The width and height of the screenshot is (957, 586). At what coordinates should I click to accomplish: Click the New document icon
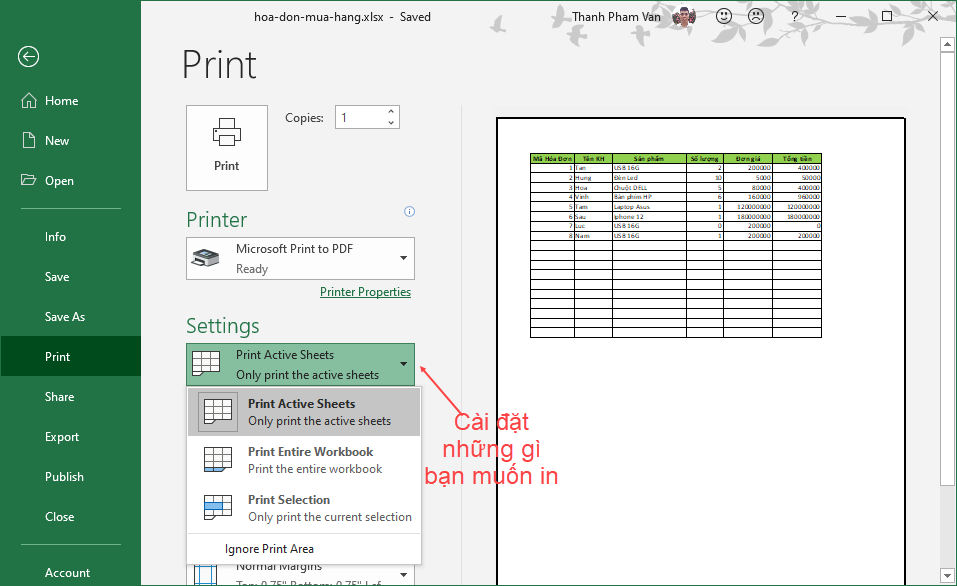(x=29, y=140)
